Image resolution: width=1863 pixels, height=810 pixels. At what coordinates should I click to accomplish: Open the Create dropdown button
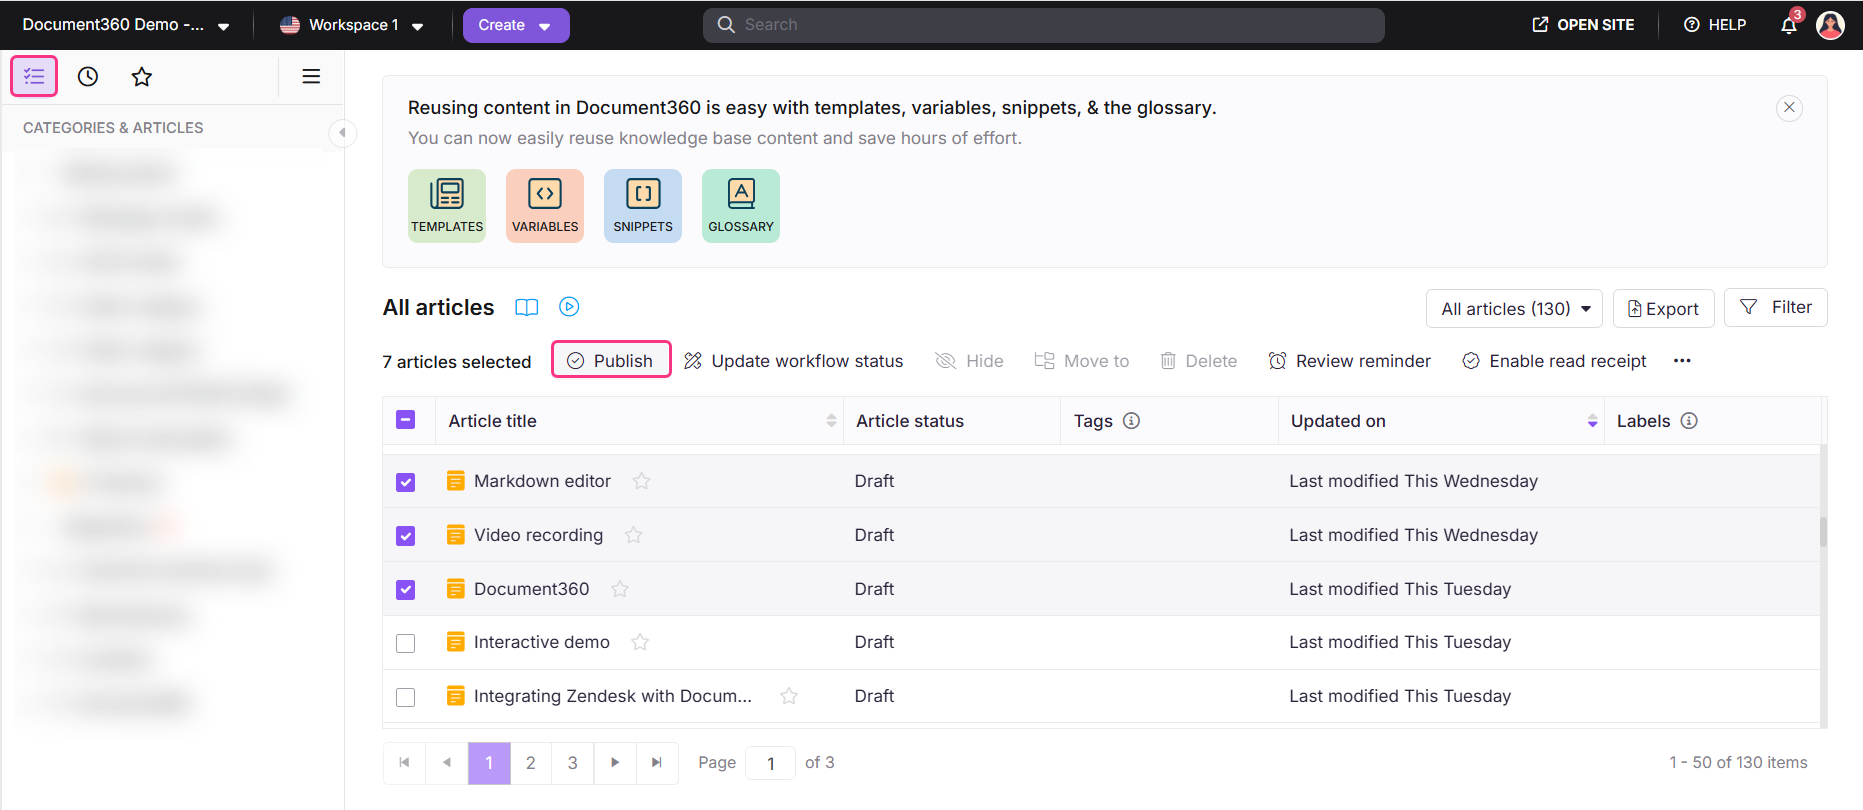pos(516,25)
